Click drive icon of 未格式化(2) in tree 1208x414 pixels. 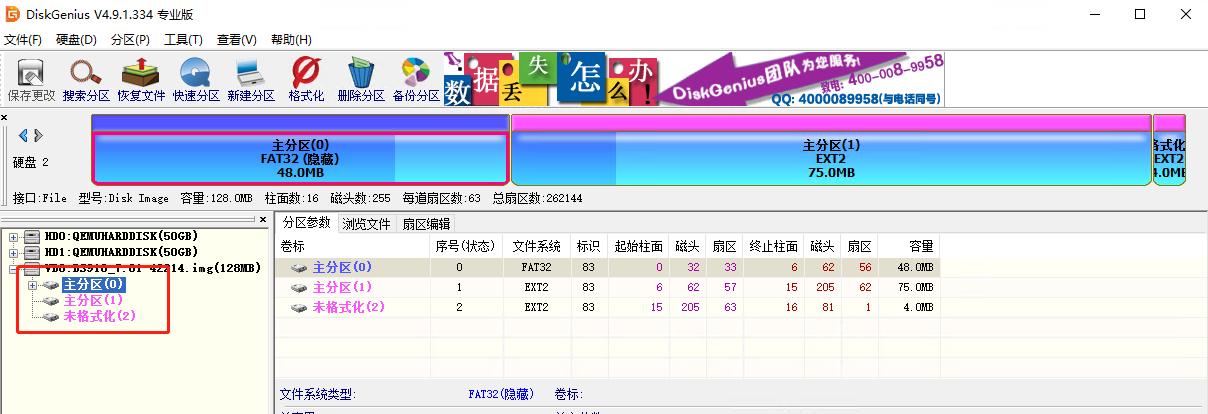pos(50,316)
